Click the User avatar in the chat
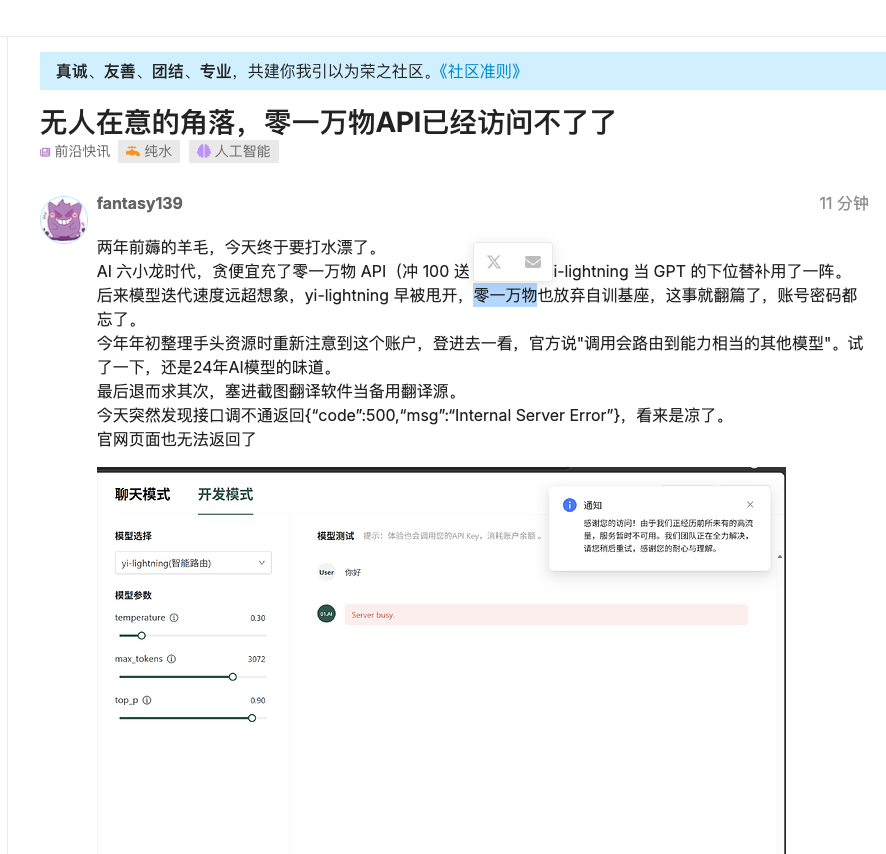Viewport: 886px width, 854px height. pyautogui.click(x=326, y=573)
